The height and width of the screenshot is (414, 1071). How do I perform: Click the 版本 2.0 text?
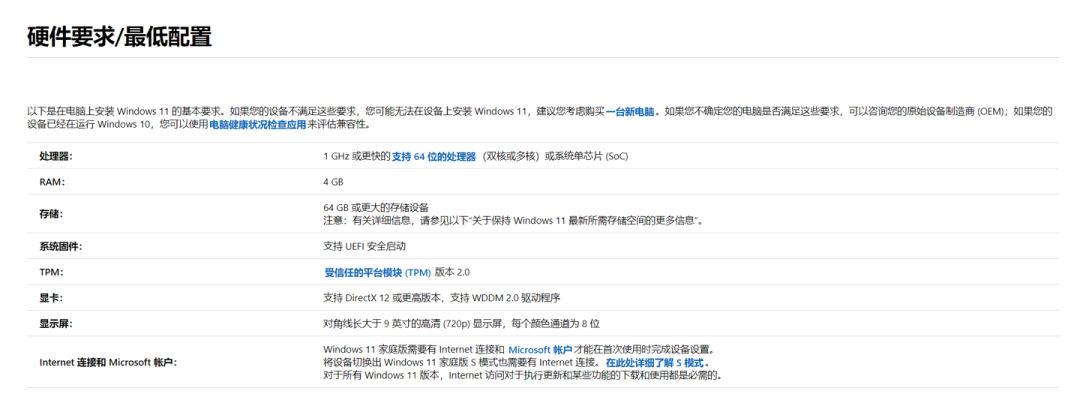(x=452, y=273)
